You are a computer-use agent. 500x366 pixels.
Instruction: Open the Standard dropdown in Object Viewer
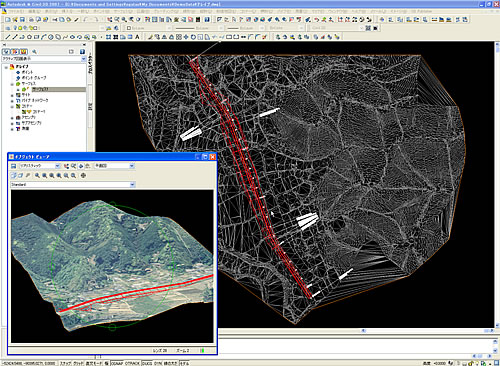132,184
